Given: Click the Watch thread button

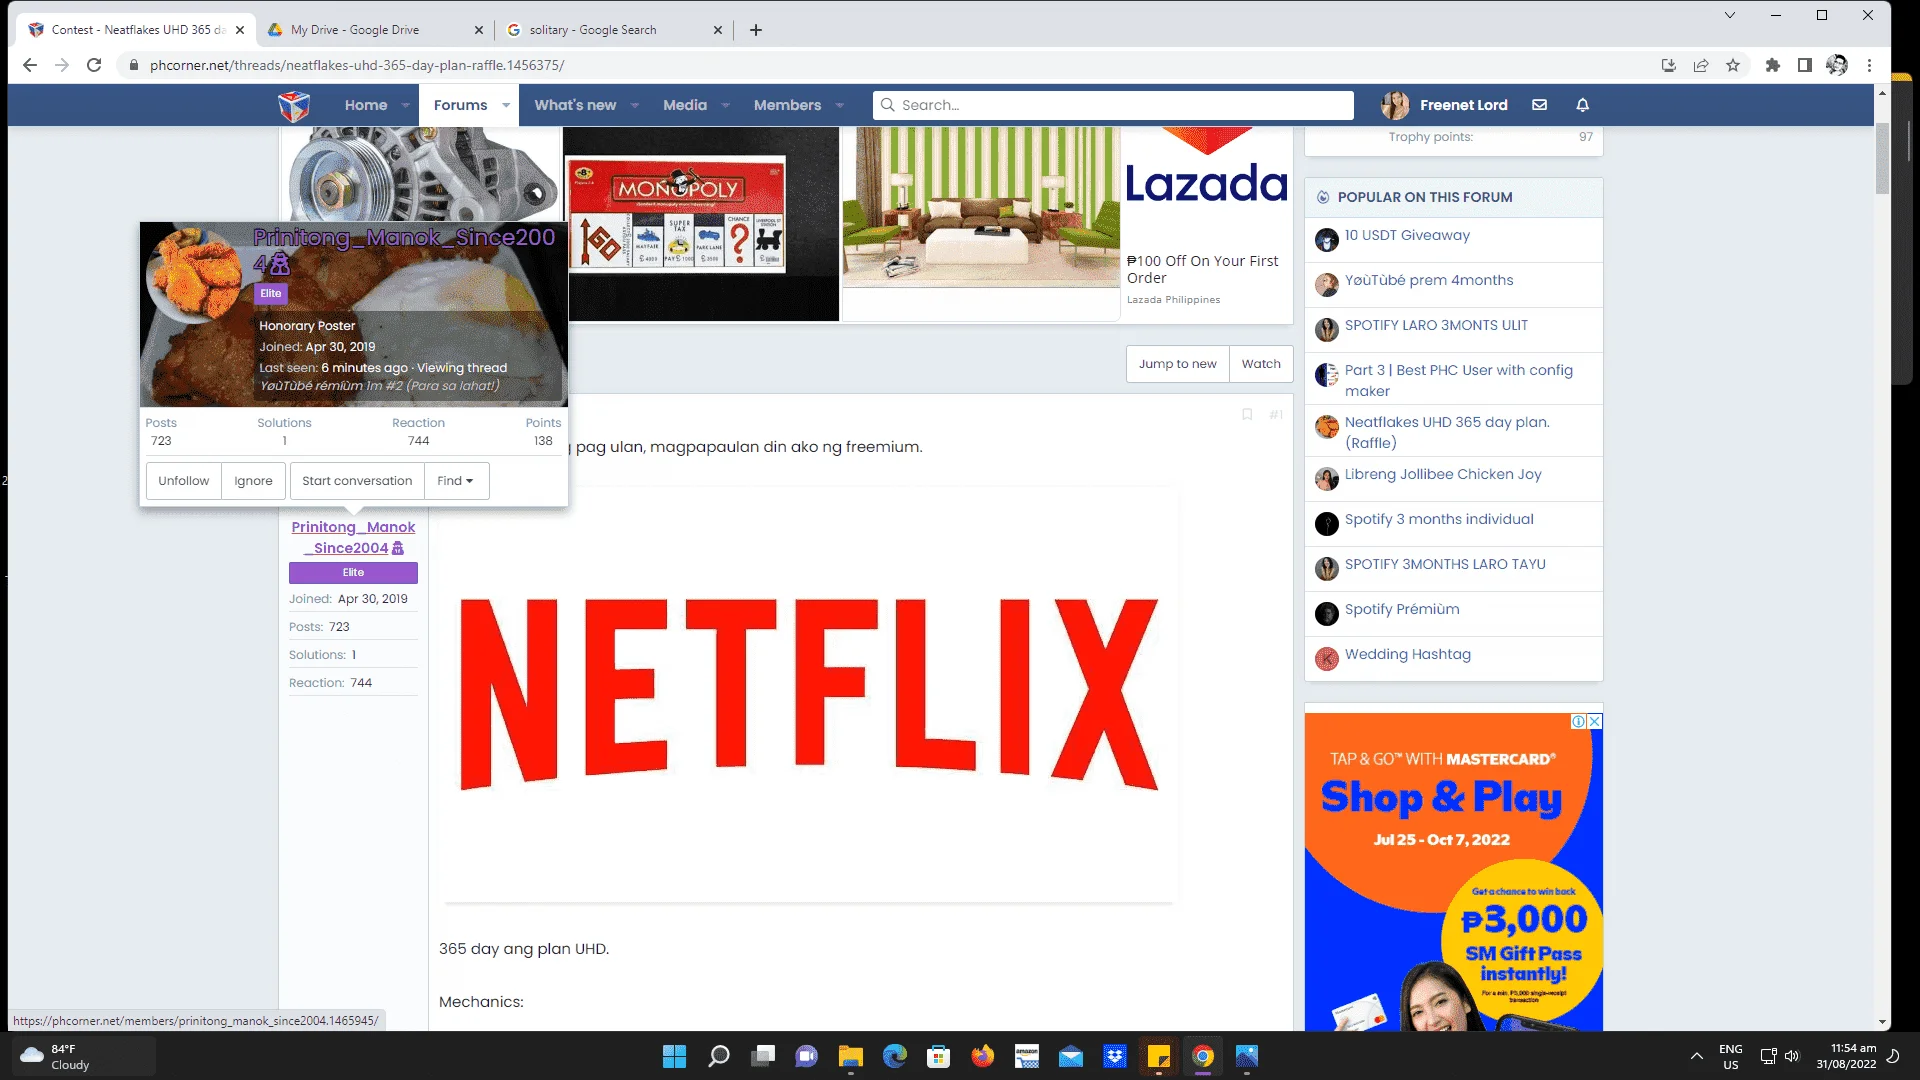Looking at the screenshot, I should click(x=1261, y=364).
